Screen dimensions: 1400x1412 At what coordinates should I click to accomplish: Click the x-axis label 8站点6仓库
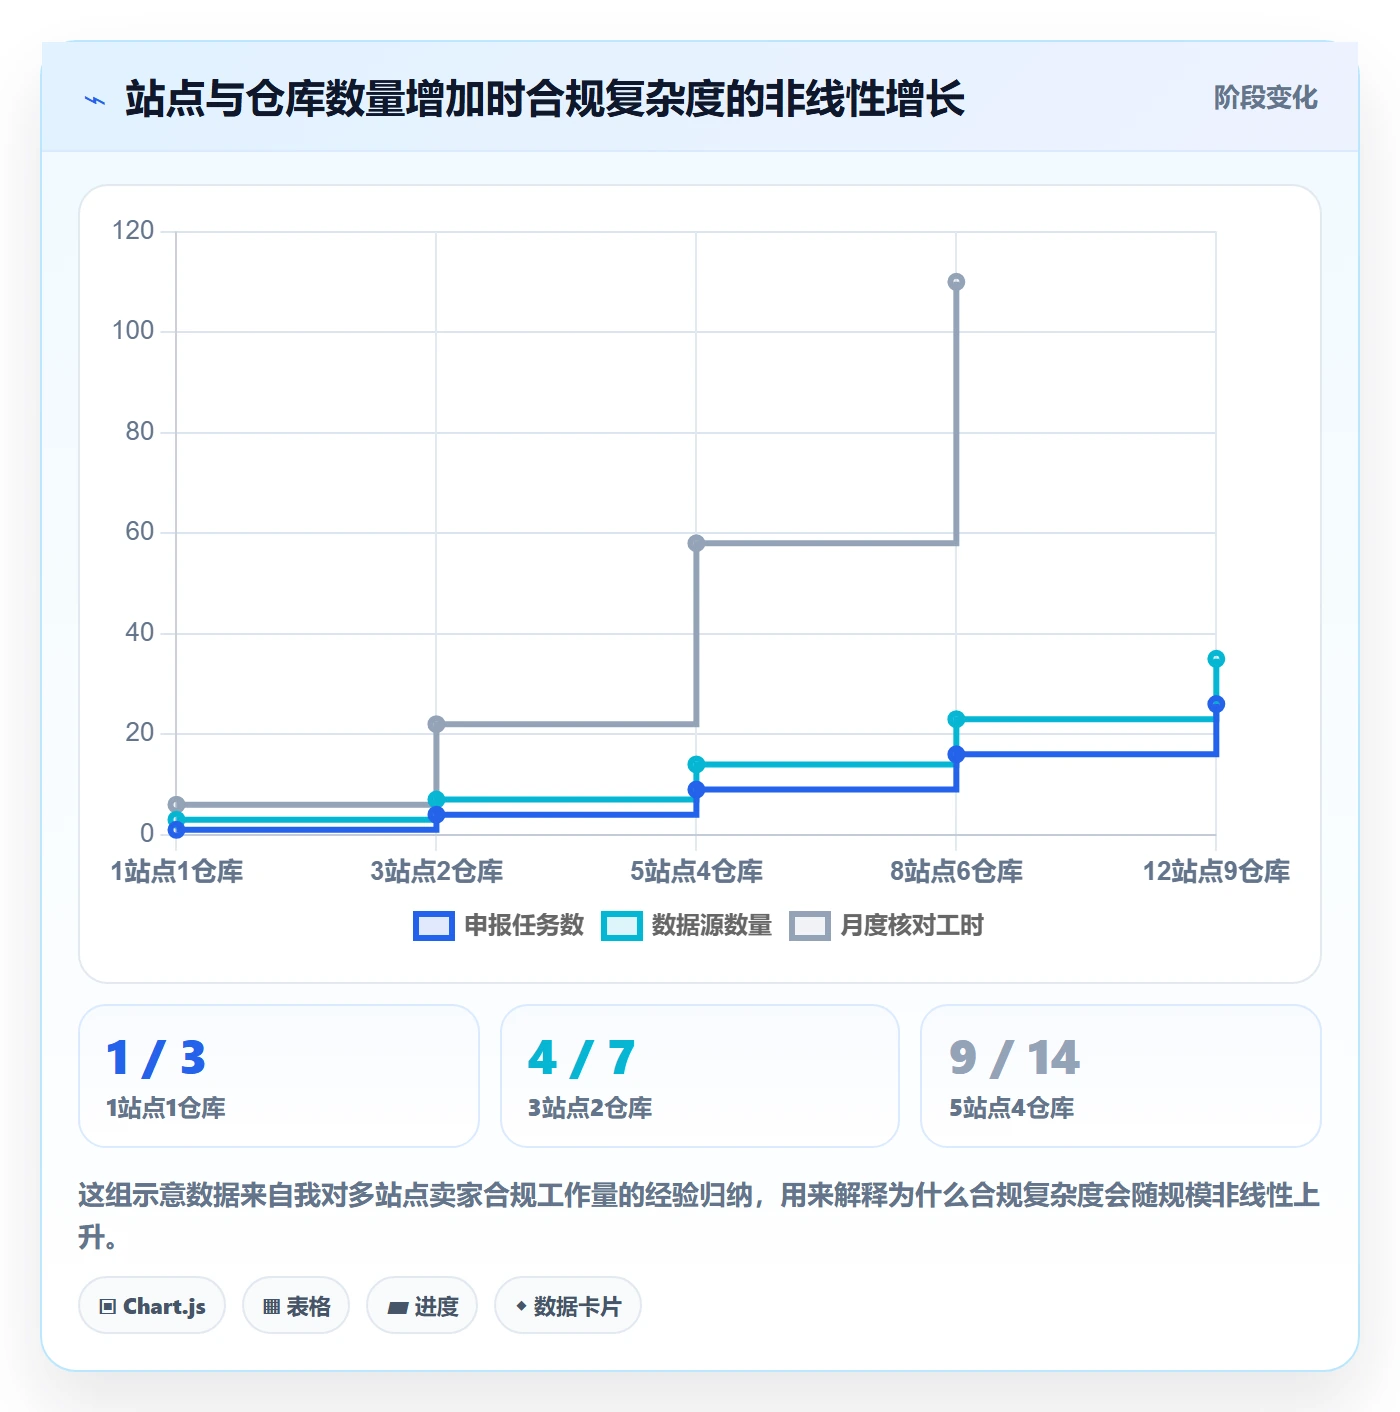(957, 872)
